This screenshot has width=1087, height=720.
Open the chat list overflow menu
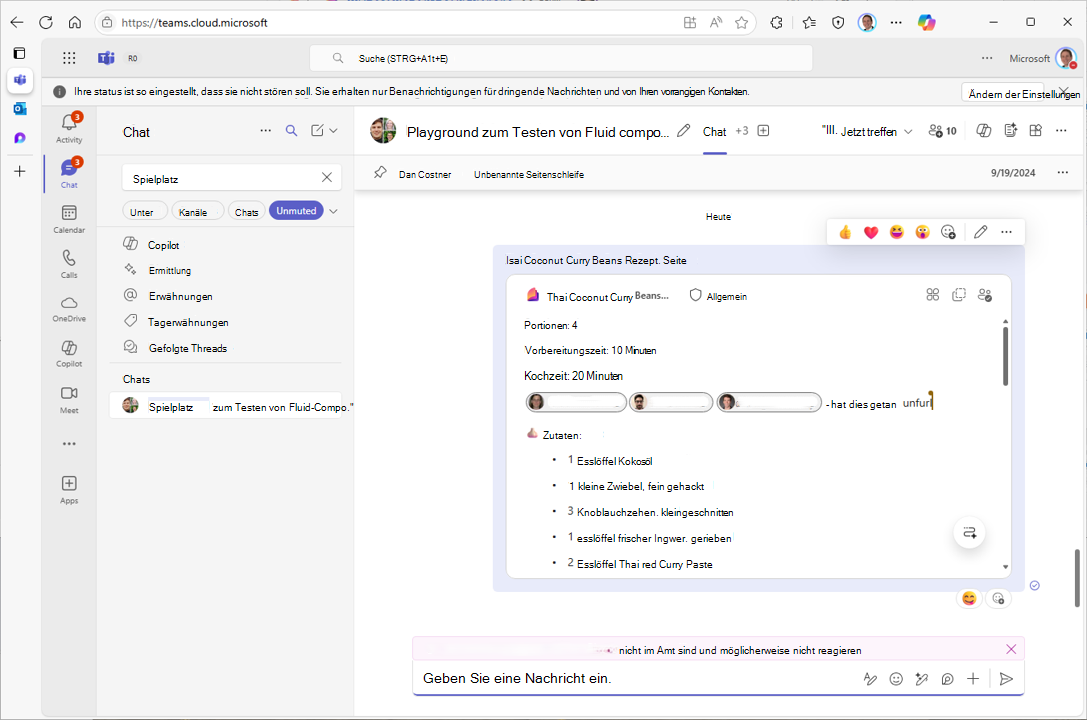[x=265, y=130]
